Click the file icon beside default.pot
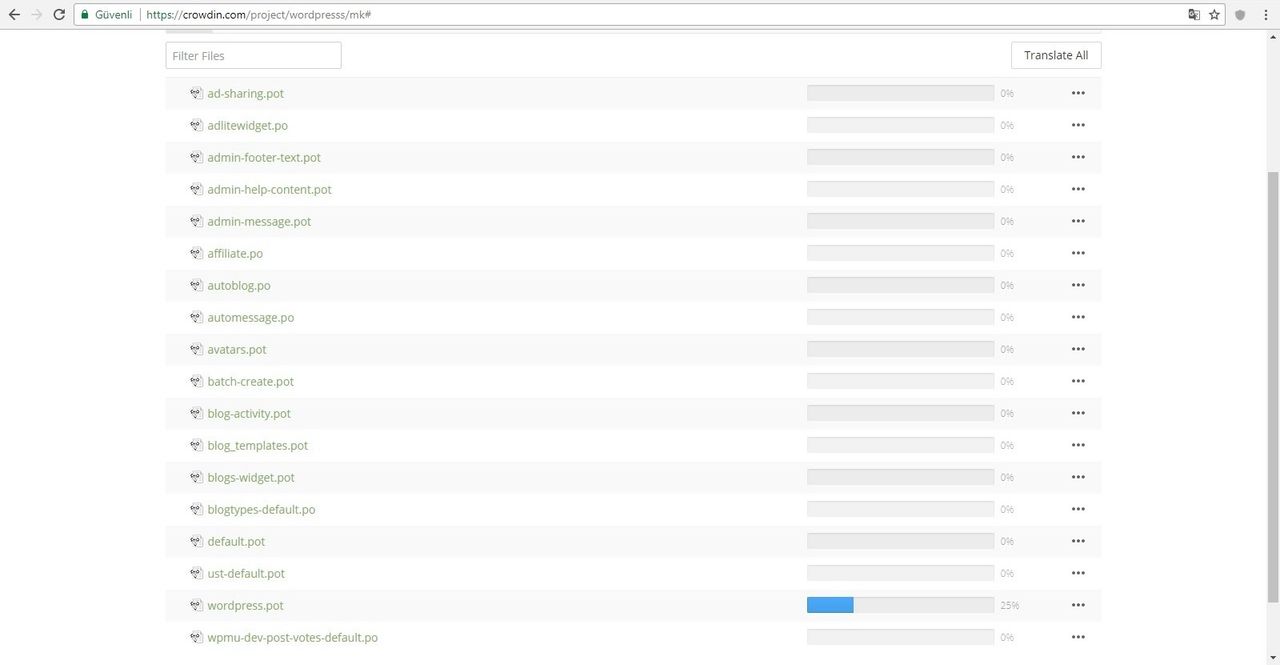The image size is (1280, 665). (x=196, y=541)
